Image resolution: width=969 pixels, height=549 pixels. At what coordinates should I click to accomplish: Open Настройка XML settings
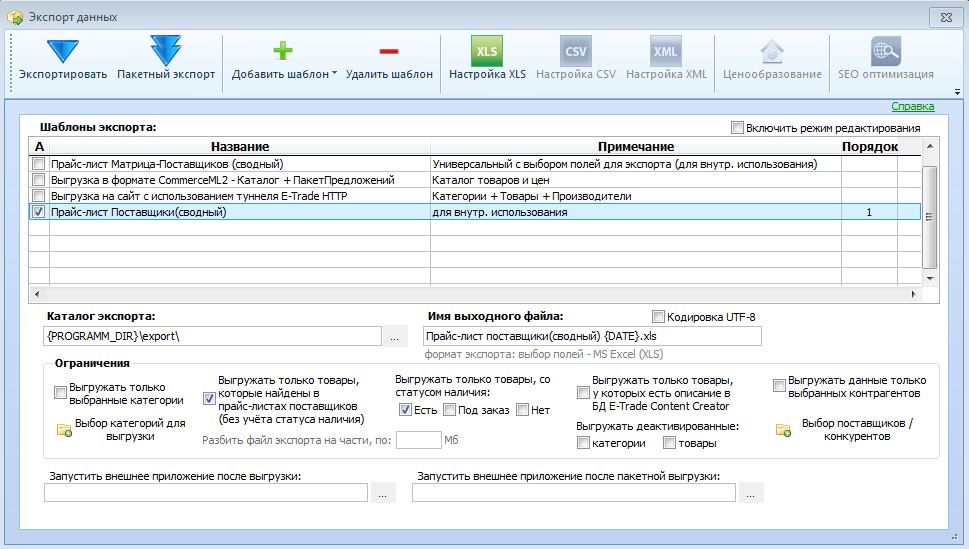tap(666, 59)
